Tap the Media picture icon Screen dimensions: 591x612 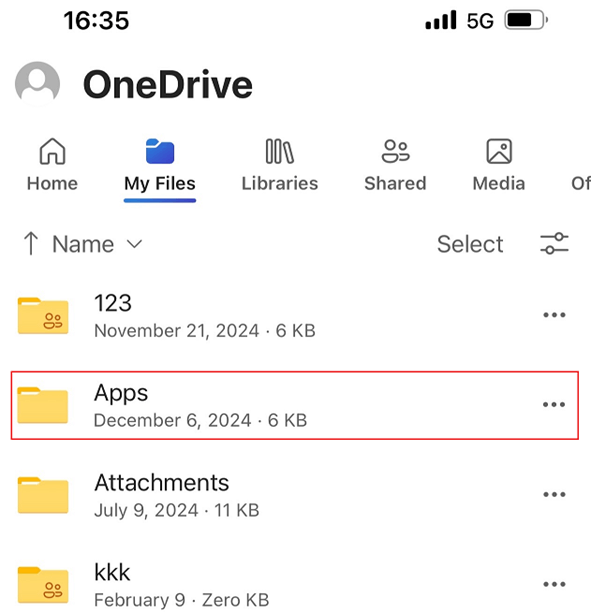[x=499, y=151]
